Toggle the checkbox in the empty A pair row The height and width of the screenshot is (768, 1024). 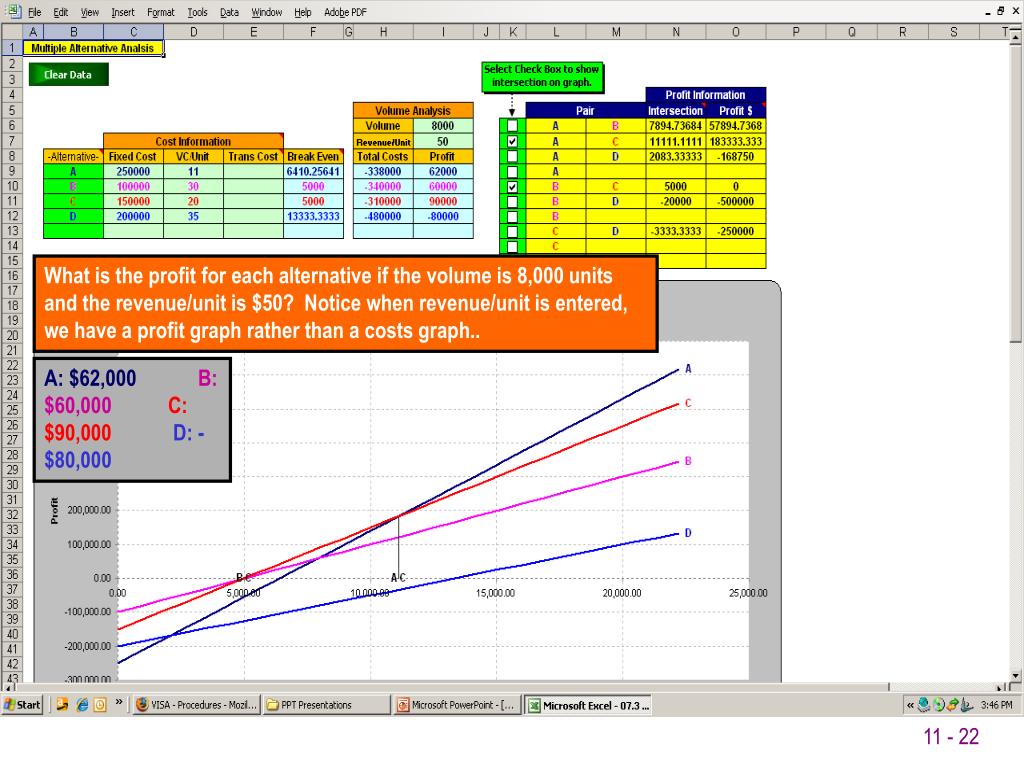pyautogui.click(x=512, y=172)
